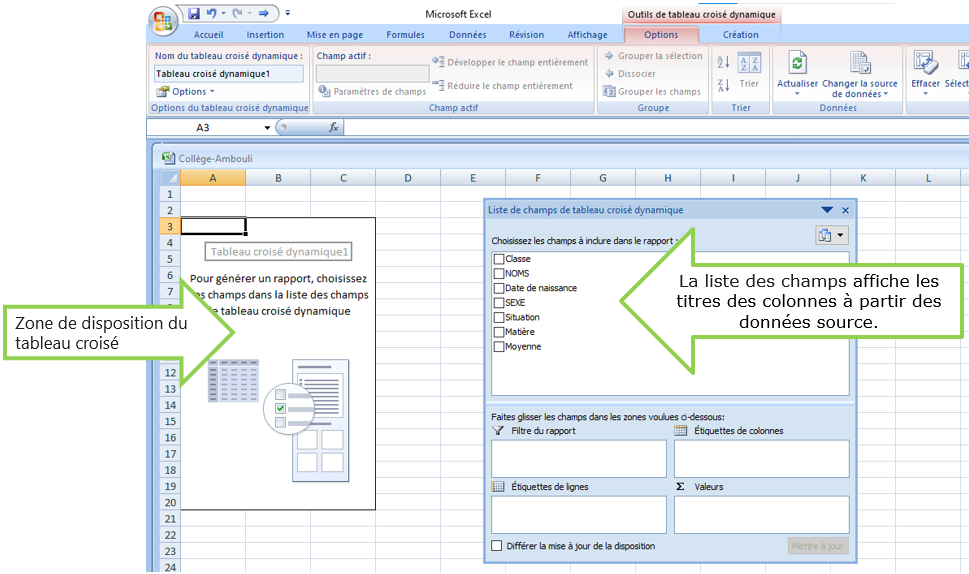
Task: Click the Étiquettes de colonnes drop zone
Action: [762, 458]
